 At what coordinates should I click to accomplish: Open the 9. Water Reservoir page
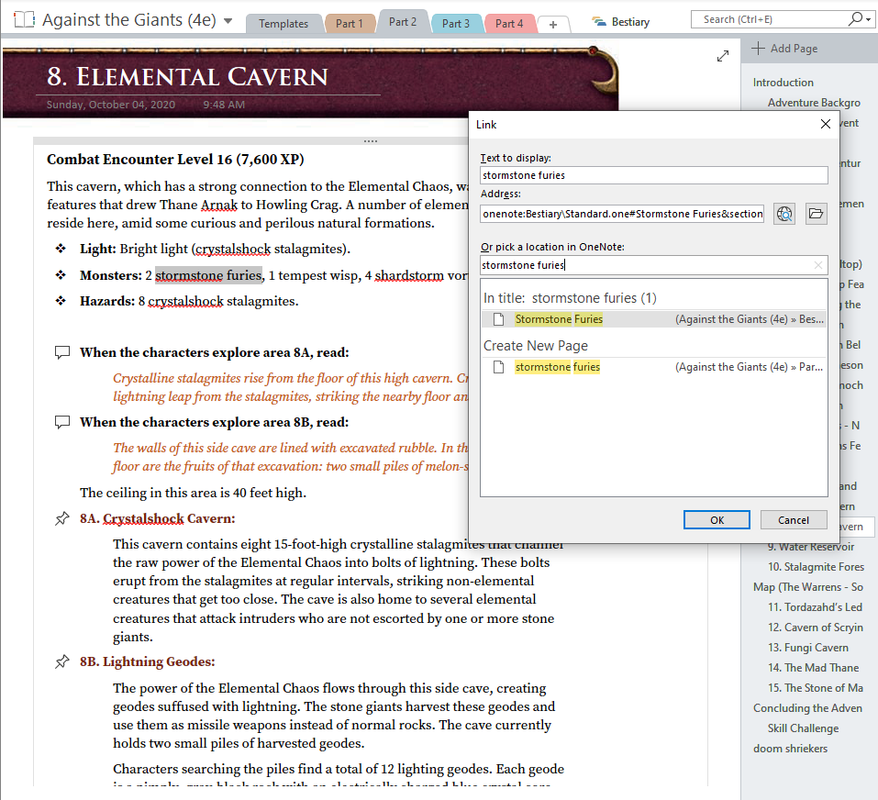pyautogui.click(x=811, y=546)
